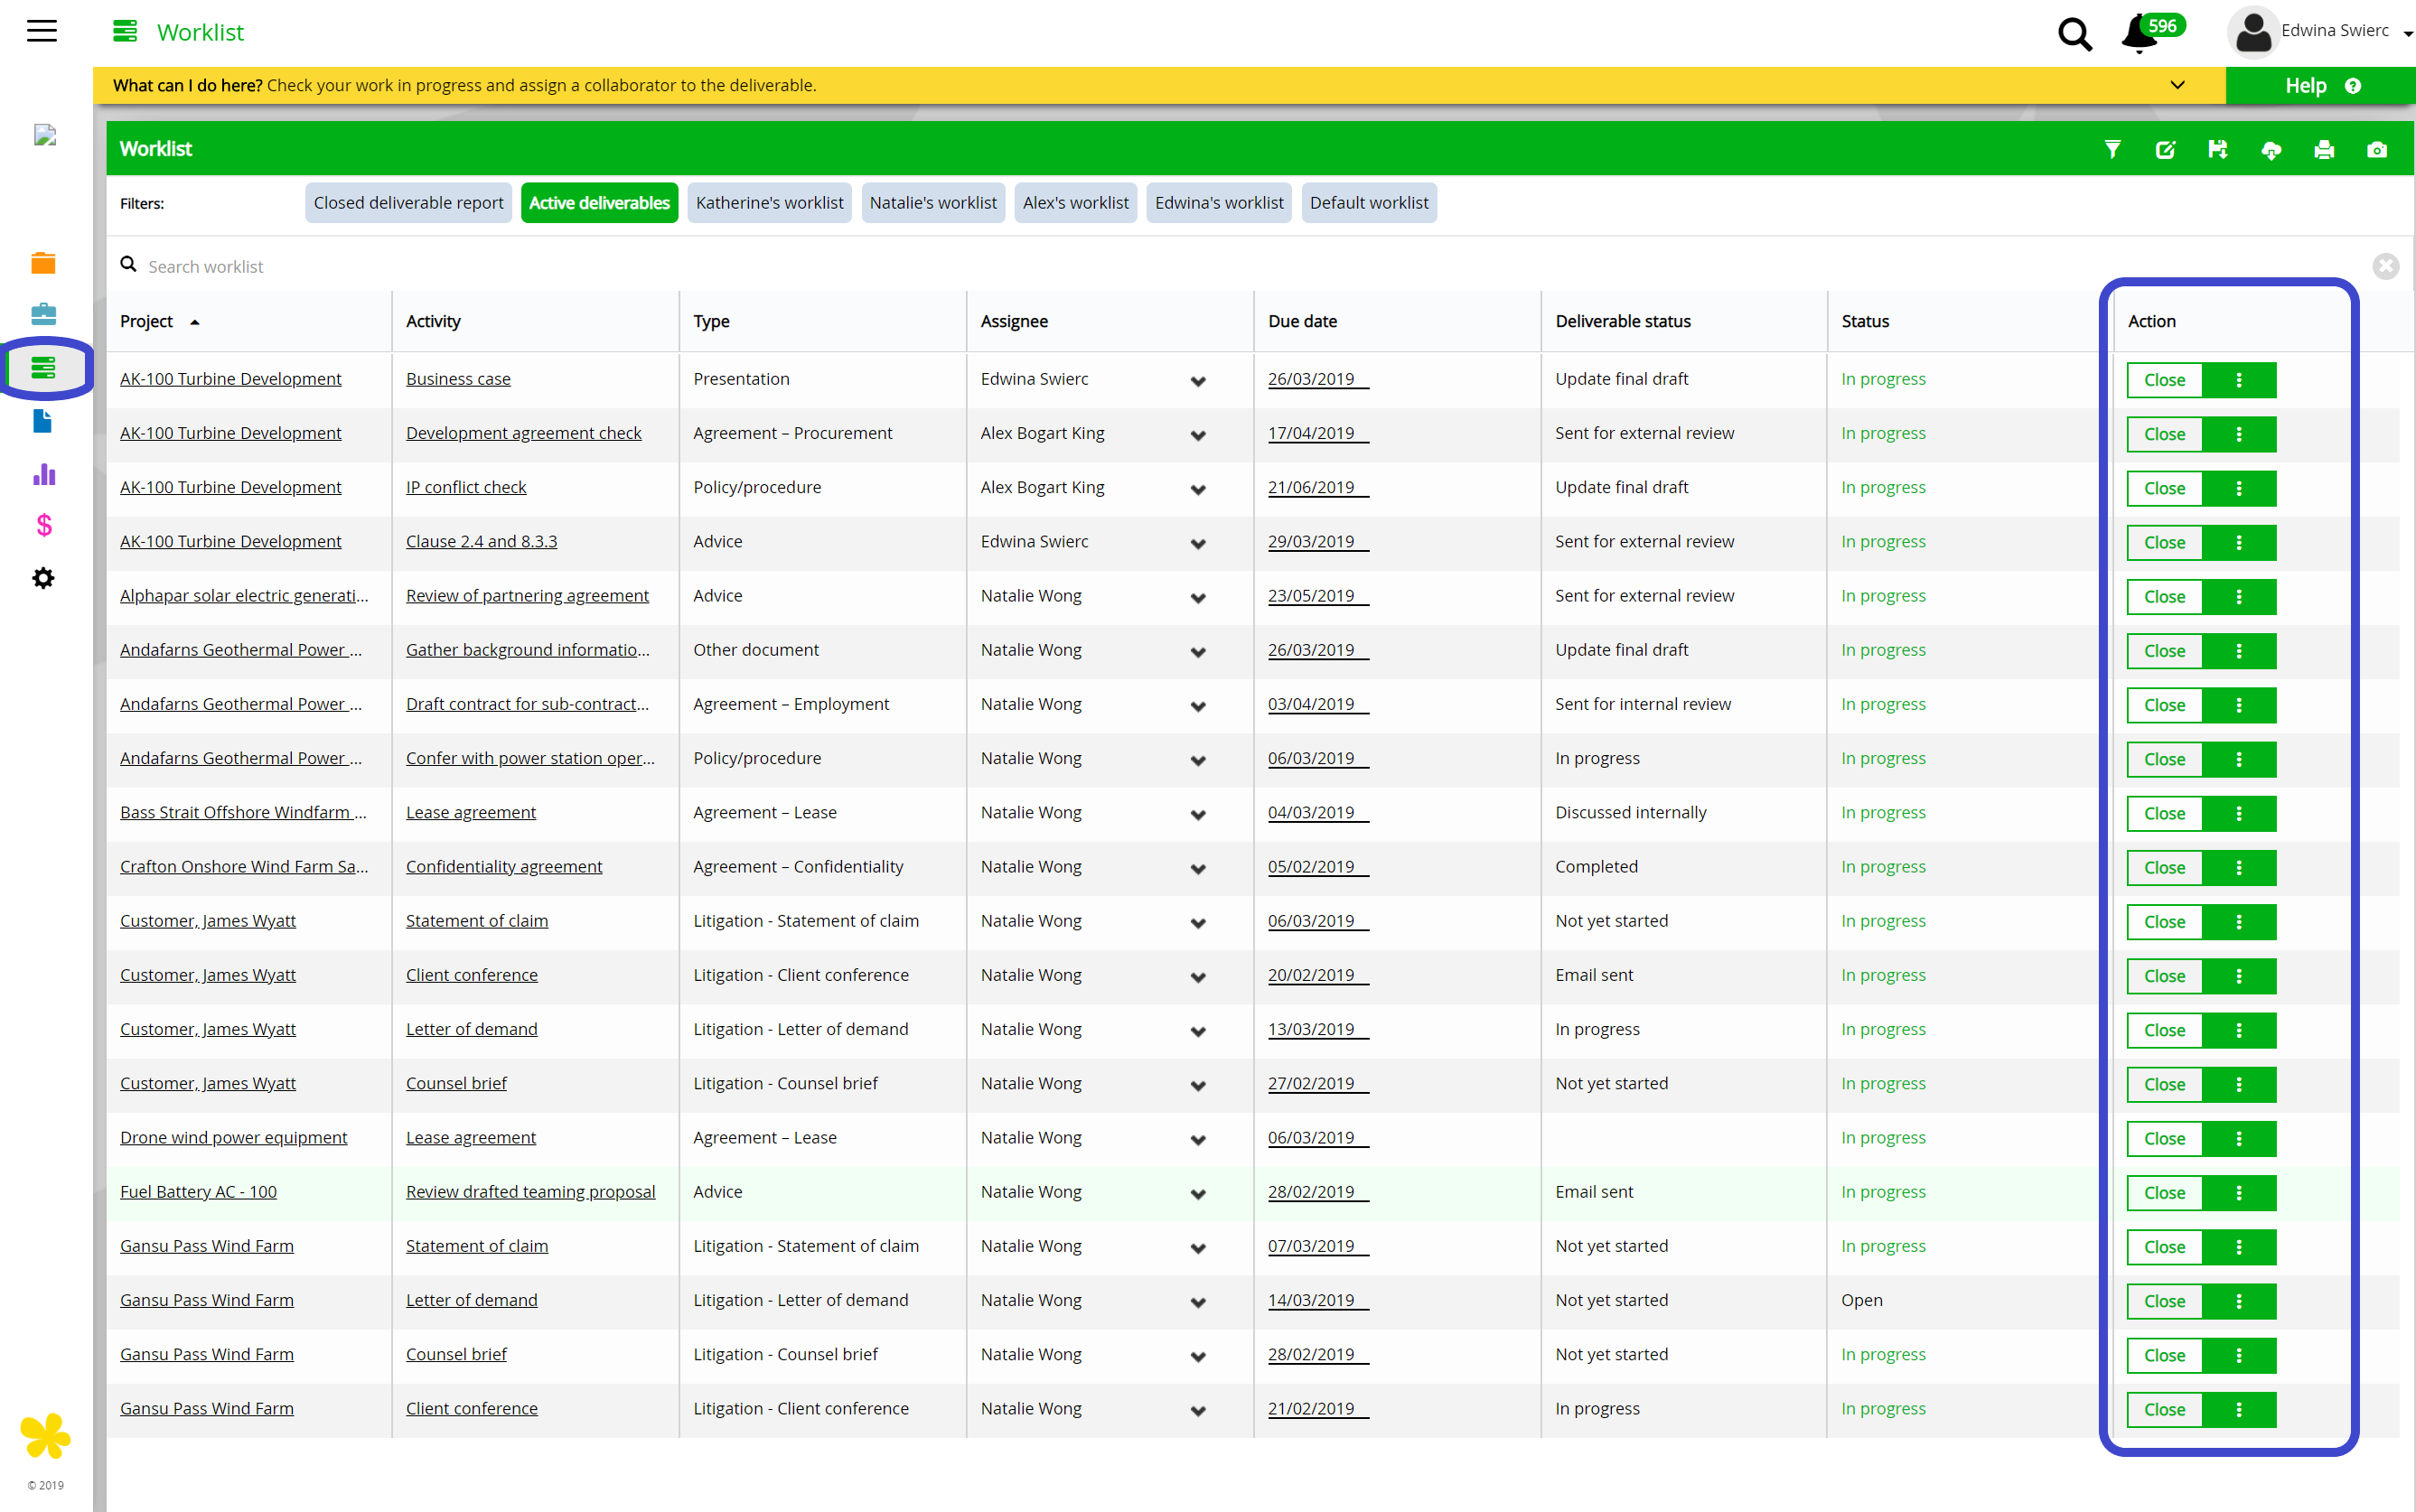Open the dollar sign billing icon in sidebar
The height and width of the screenshot is (1512, 2416).
(x=43, y=525)
